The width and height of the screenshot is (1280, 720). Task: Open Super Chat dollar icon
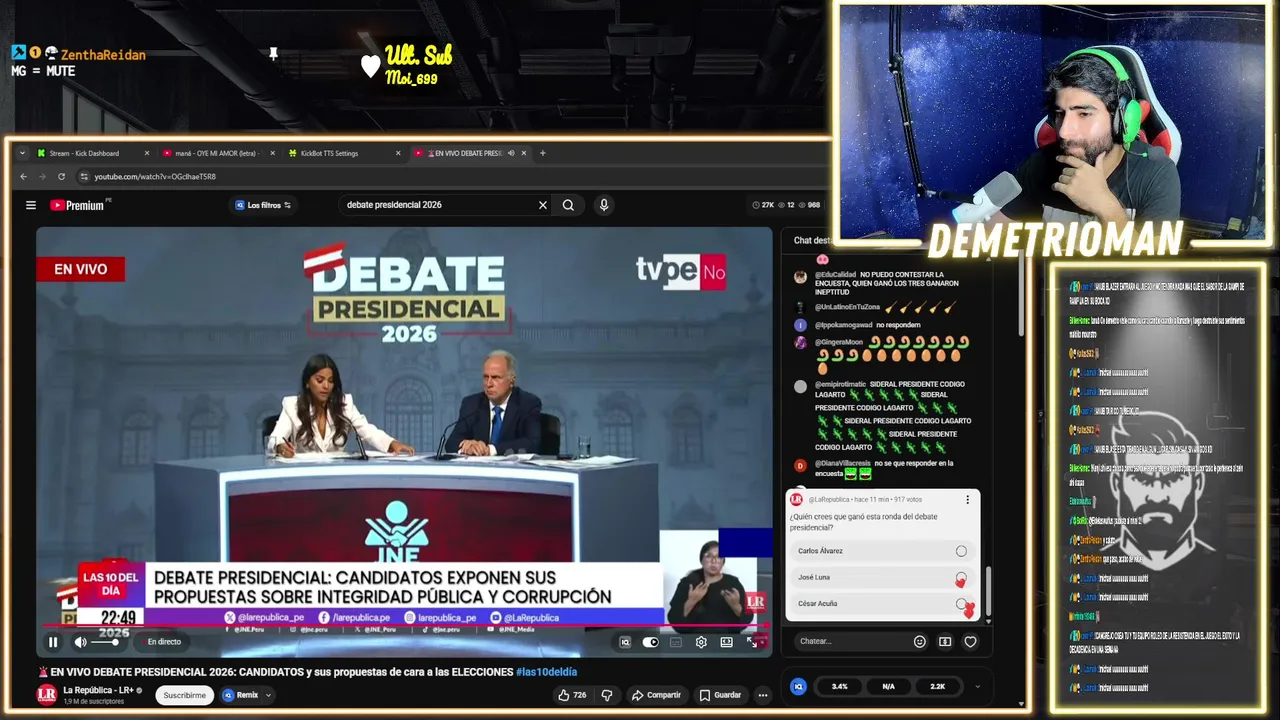pyautogui.click(x=945, y=642)
